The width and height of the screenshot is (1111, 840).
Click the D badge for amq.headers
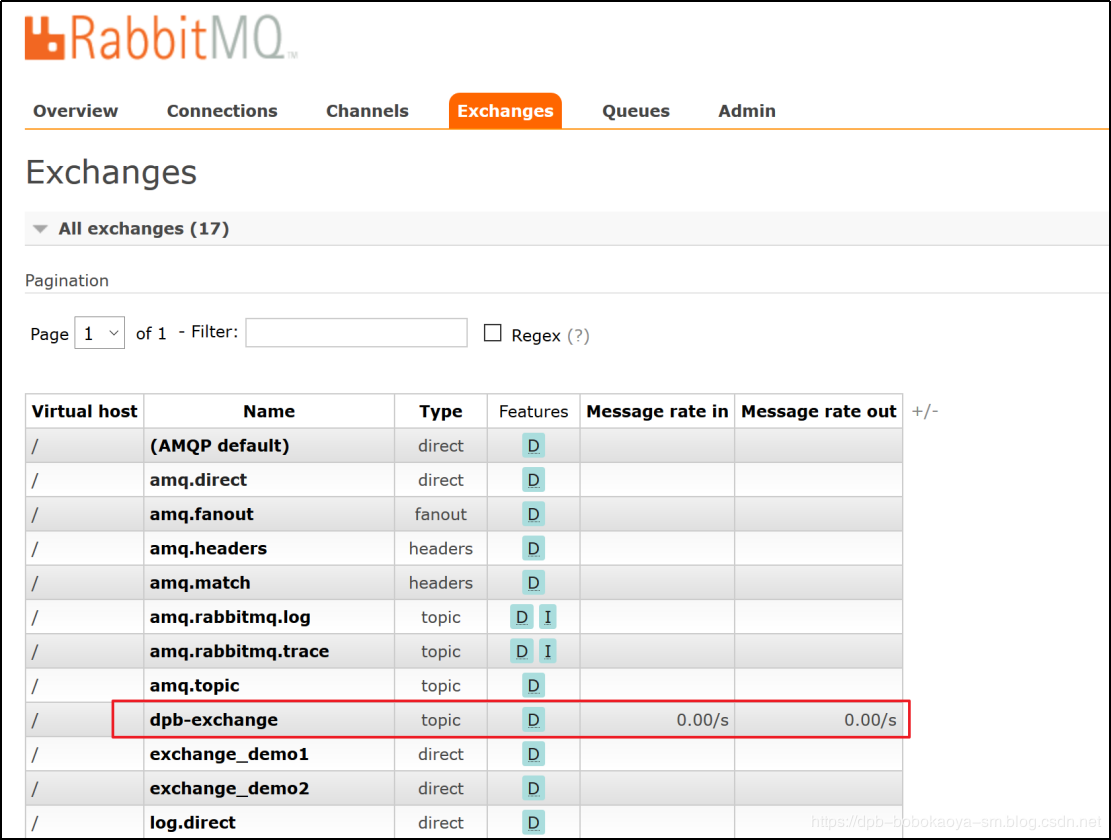tap(534, 548)
